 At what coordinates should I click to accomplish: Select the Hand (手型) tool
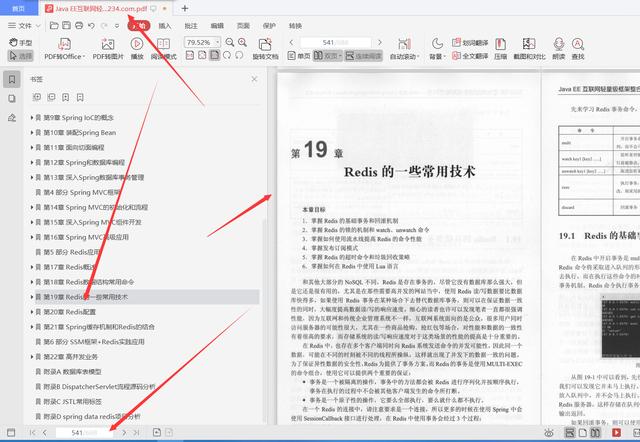pyautogui.click(x=20, y=42)
